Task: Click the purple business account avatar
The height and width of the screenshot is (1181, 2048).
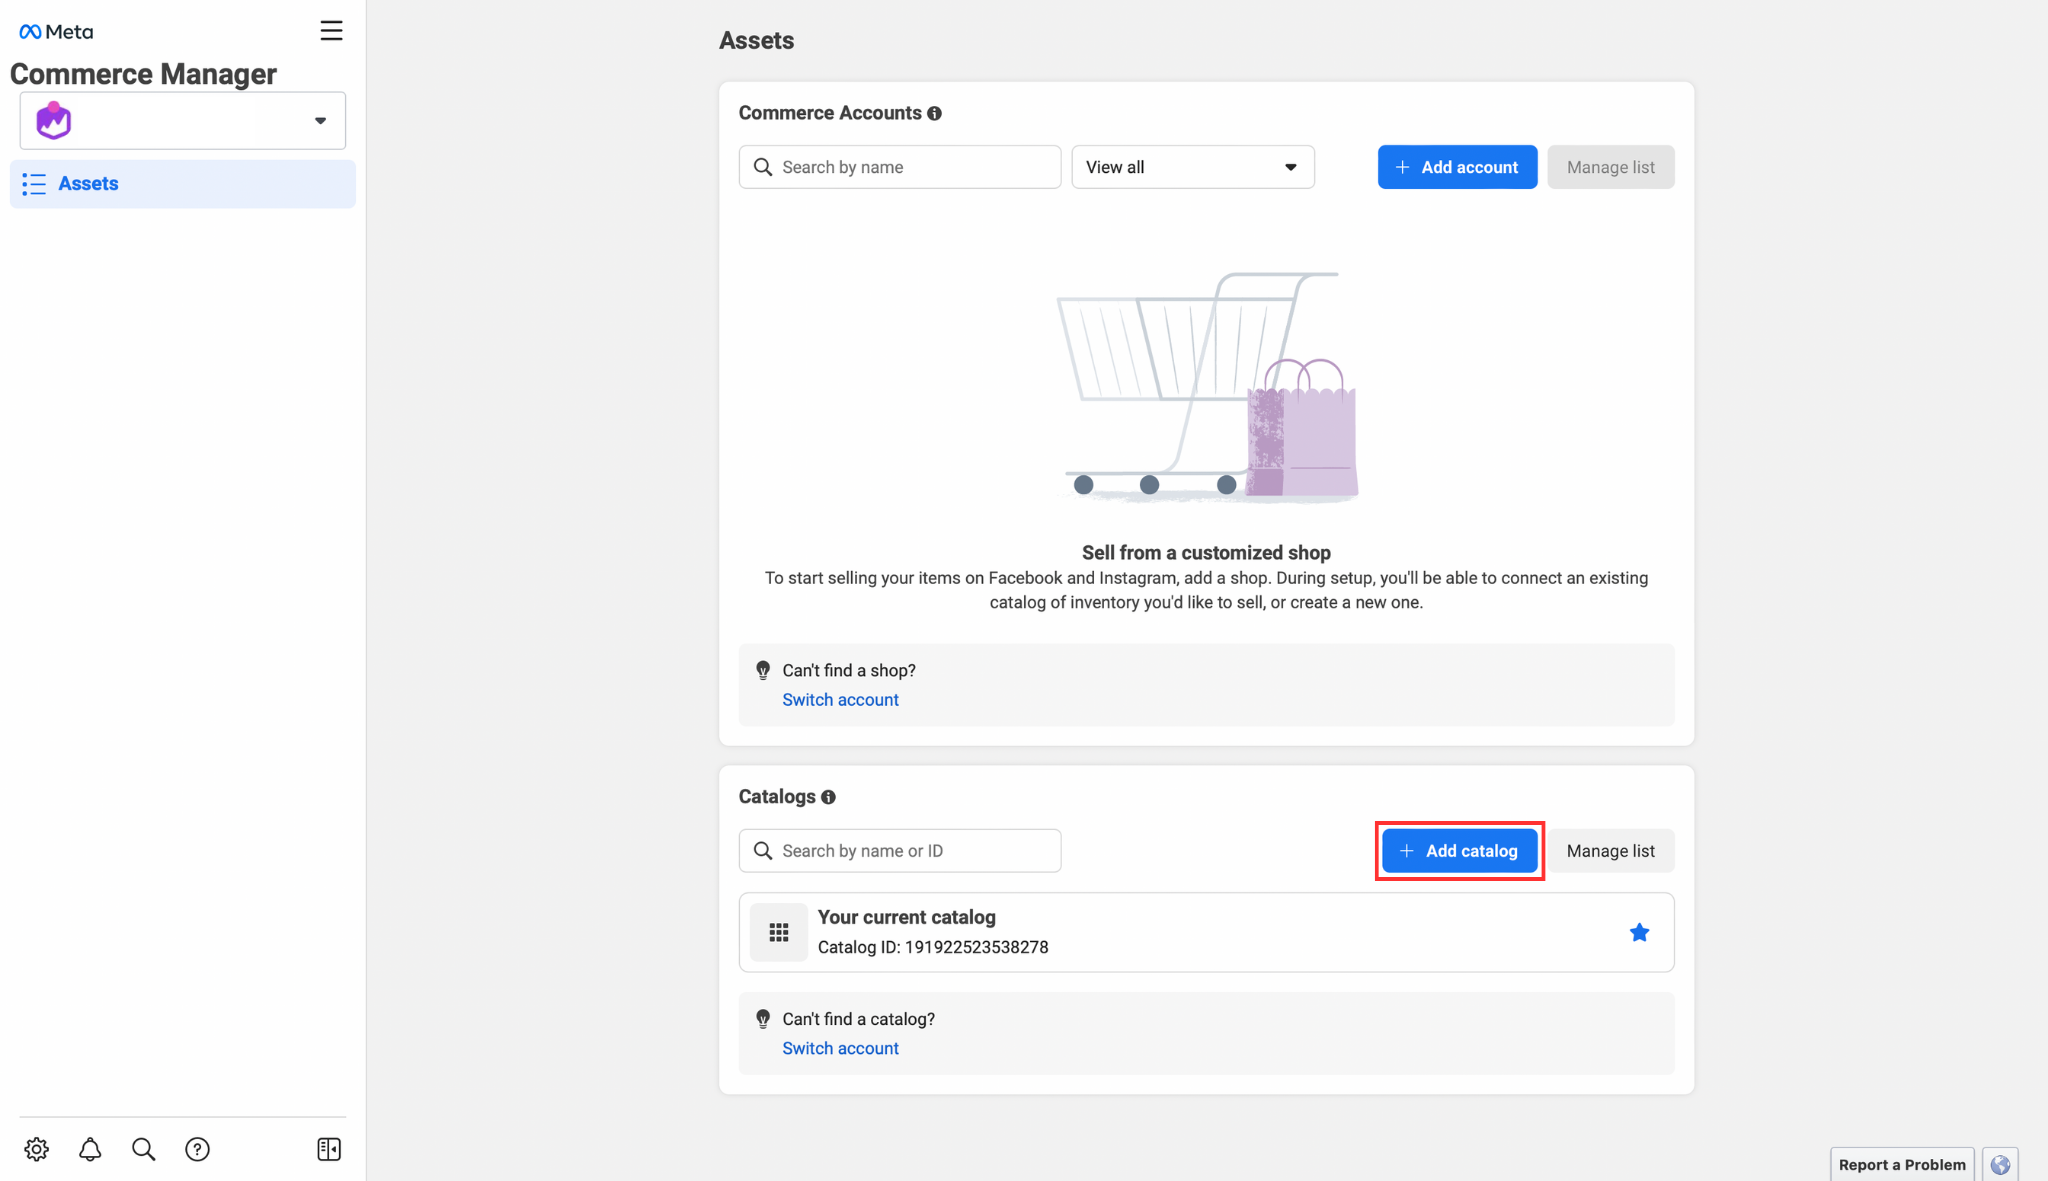Action: pos(54,121)
